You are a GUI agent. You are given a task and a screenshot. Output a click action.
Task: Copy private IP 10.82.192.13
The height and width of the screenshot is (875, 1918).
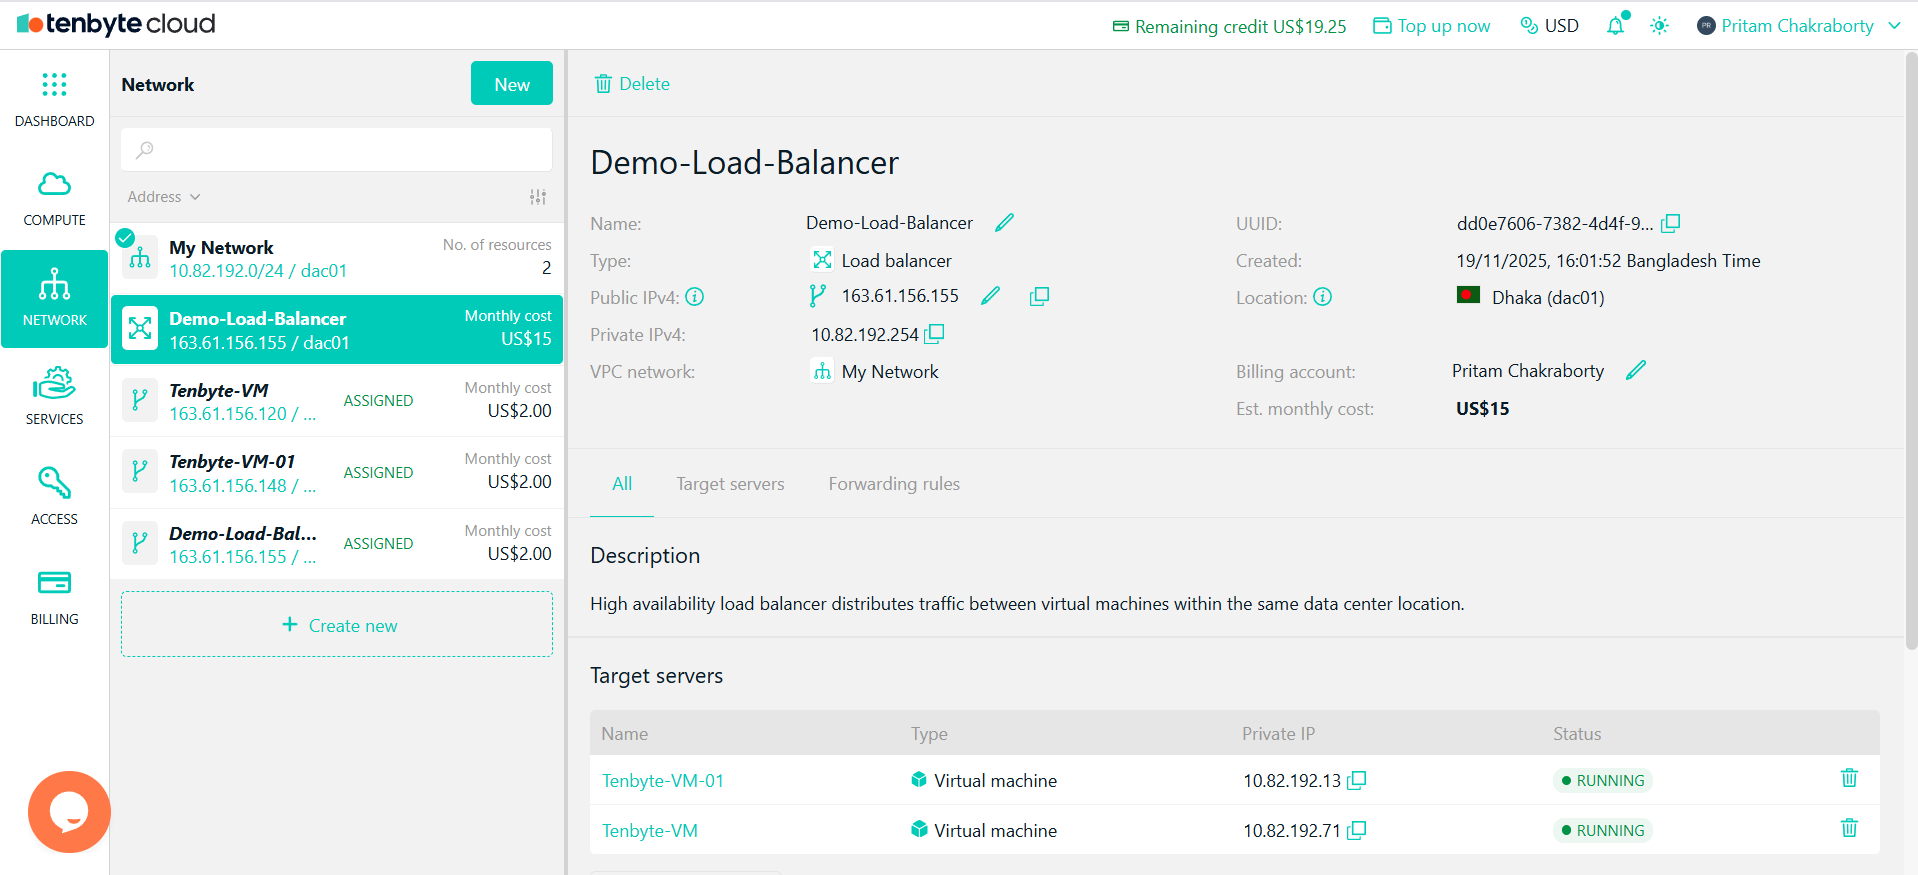coord(1357,780)
